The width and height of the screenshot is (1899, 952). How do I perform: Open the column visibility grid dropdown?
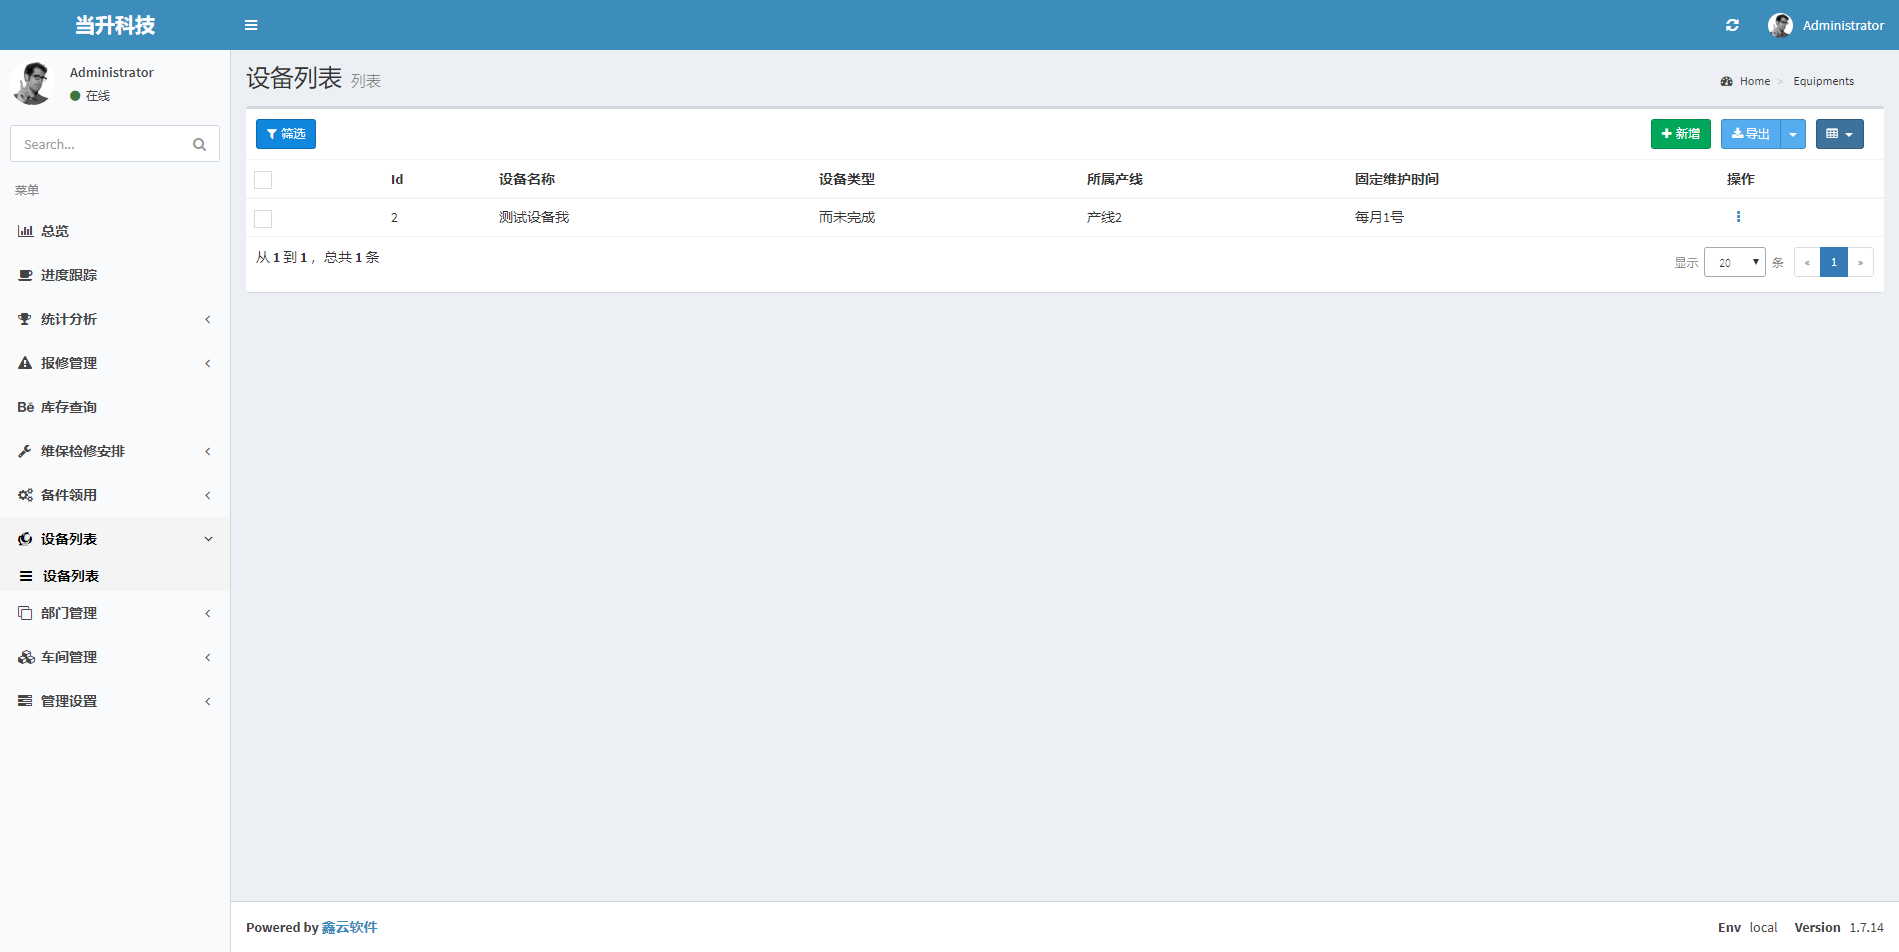[x=1839, y=134]
